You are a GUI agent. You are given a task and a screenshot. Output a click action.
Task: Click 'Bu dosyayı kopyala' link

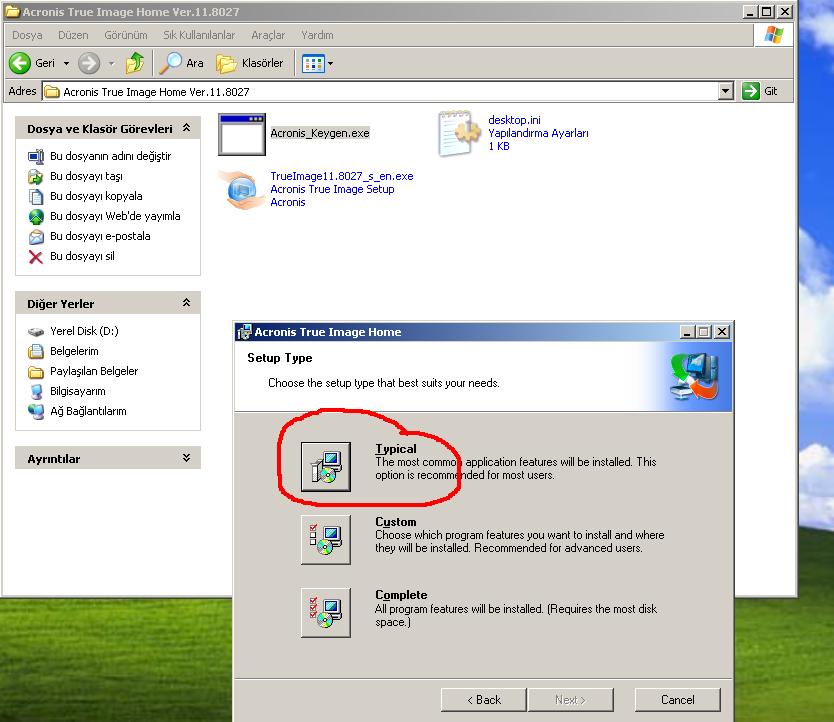coord(96,196)
